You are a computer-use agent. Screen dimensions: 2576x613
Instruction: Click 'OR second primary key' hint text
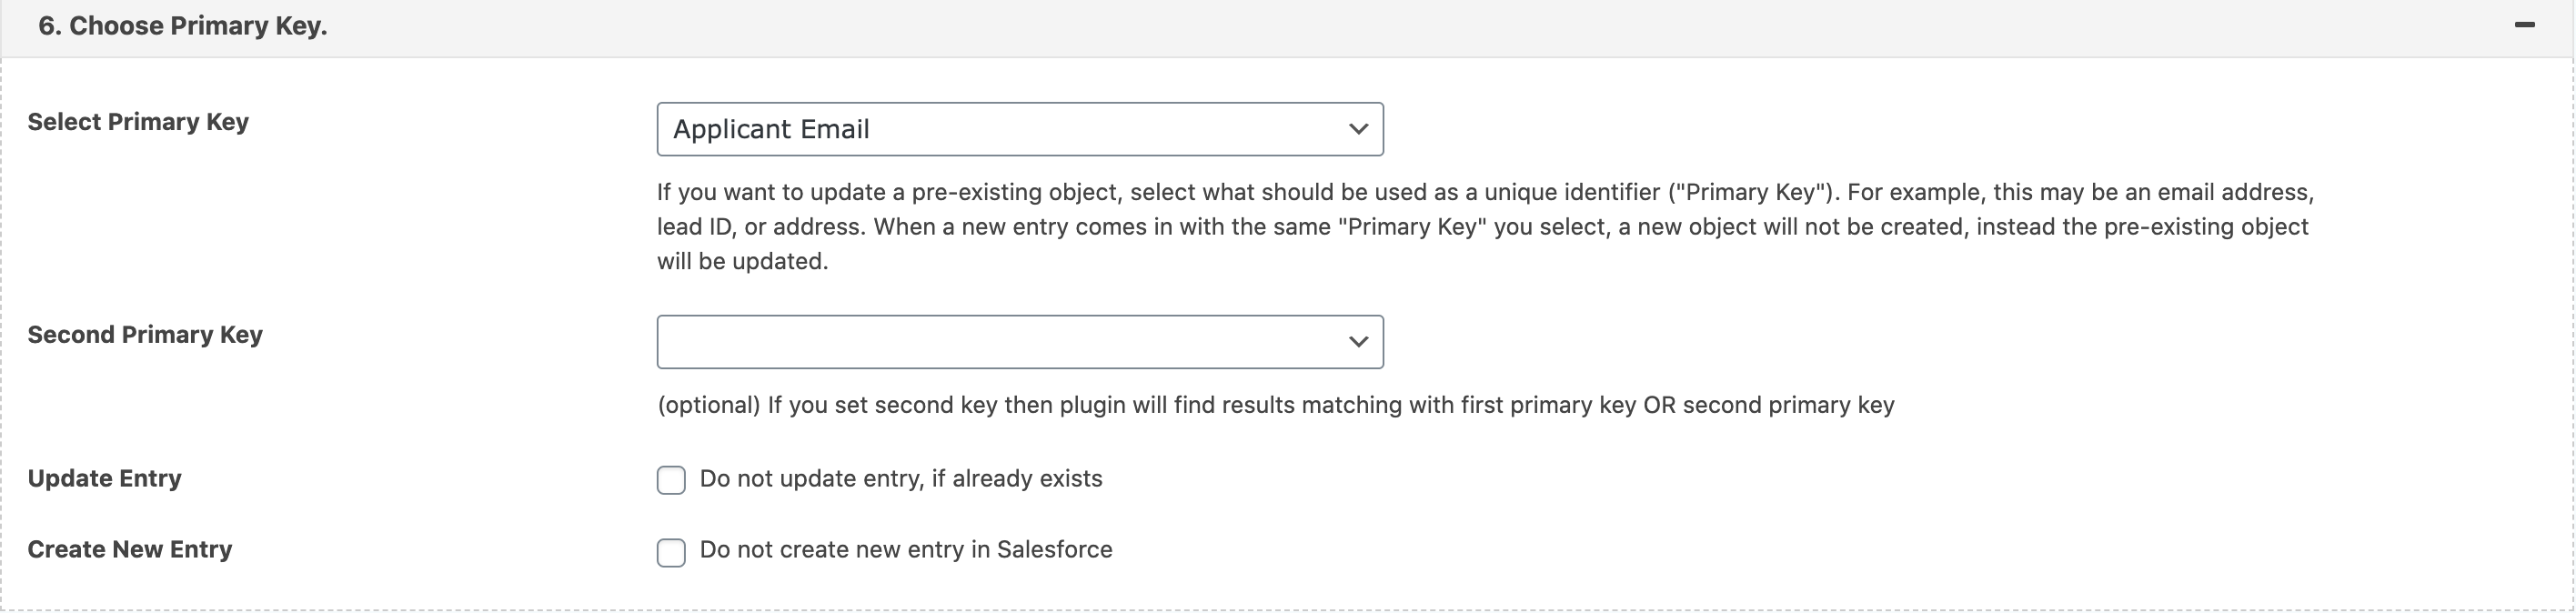pos(1768,405)
